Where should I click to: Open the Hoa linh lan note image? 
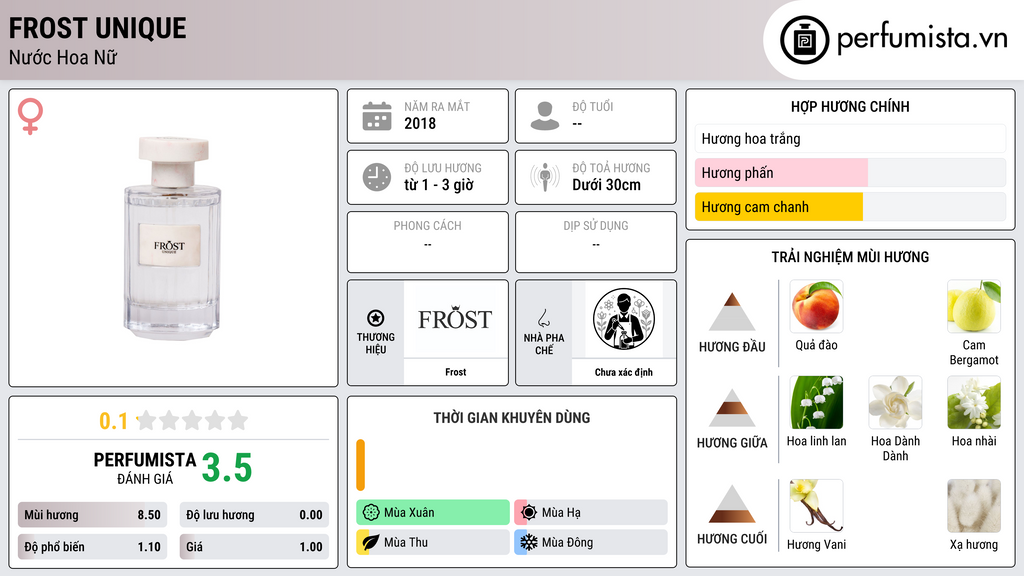tap(816, 402)
